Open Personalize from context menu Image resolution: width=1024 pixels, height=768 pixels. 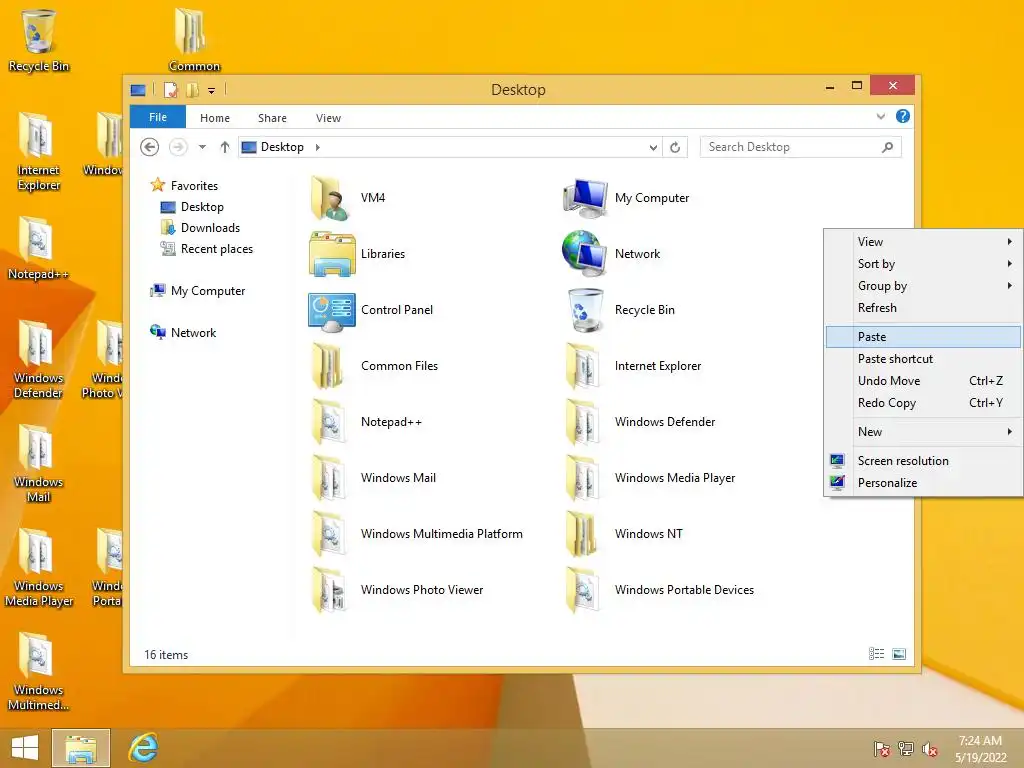923,483
